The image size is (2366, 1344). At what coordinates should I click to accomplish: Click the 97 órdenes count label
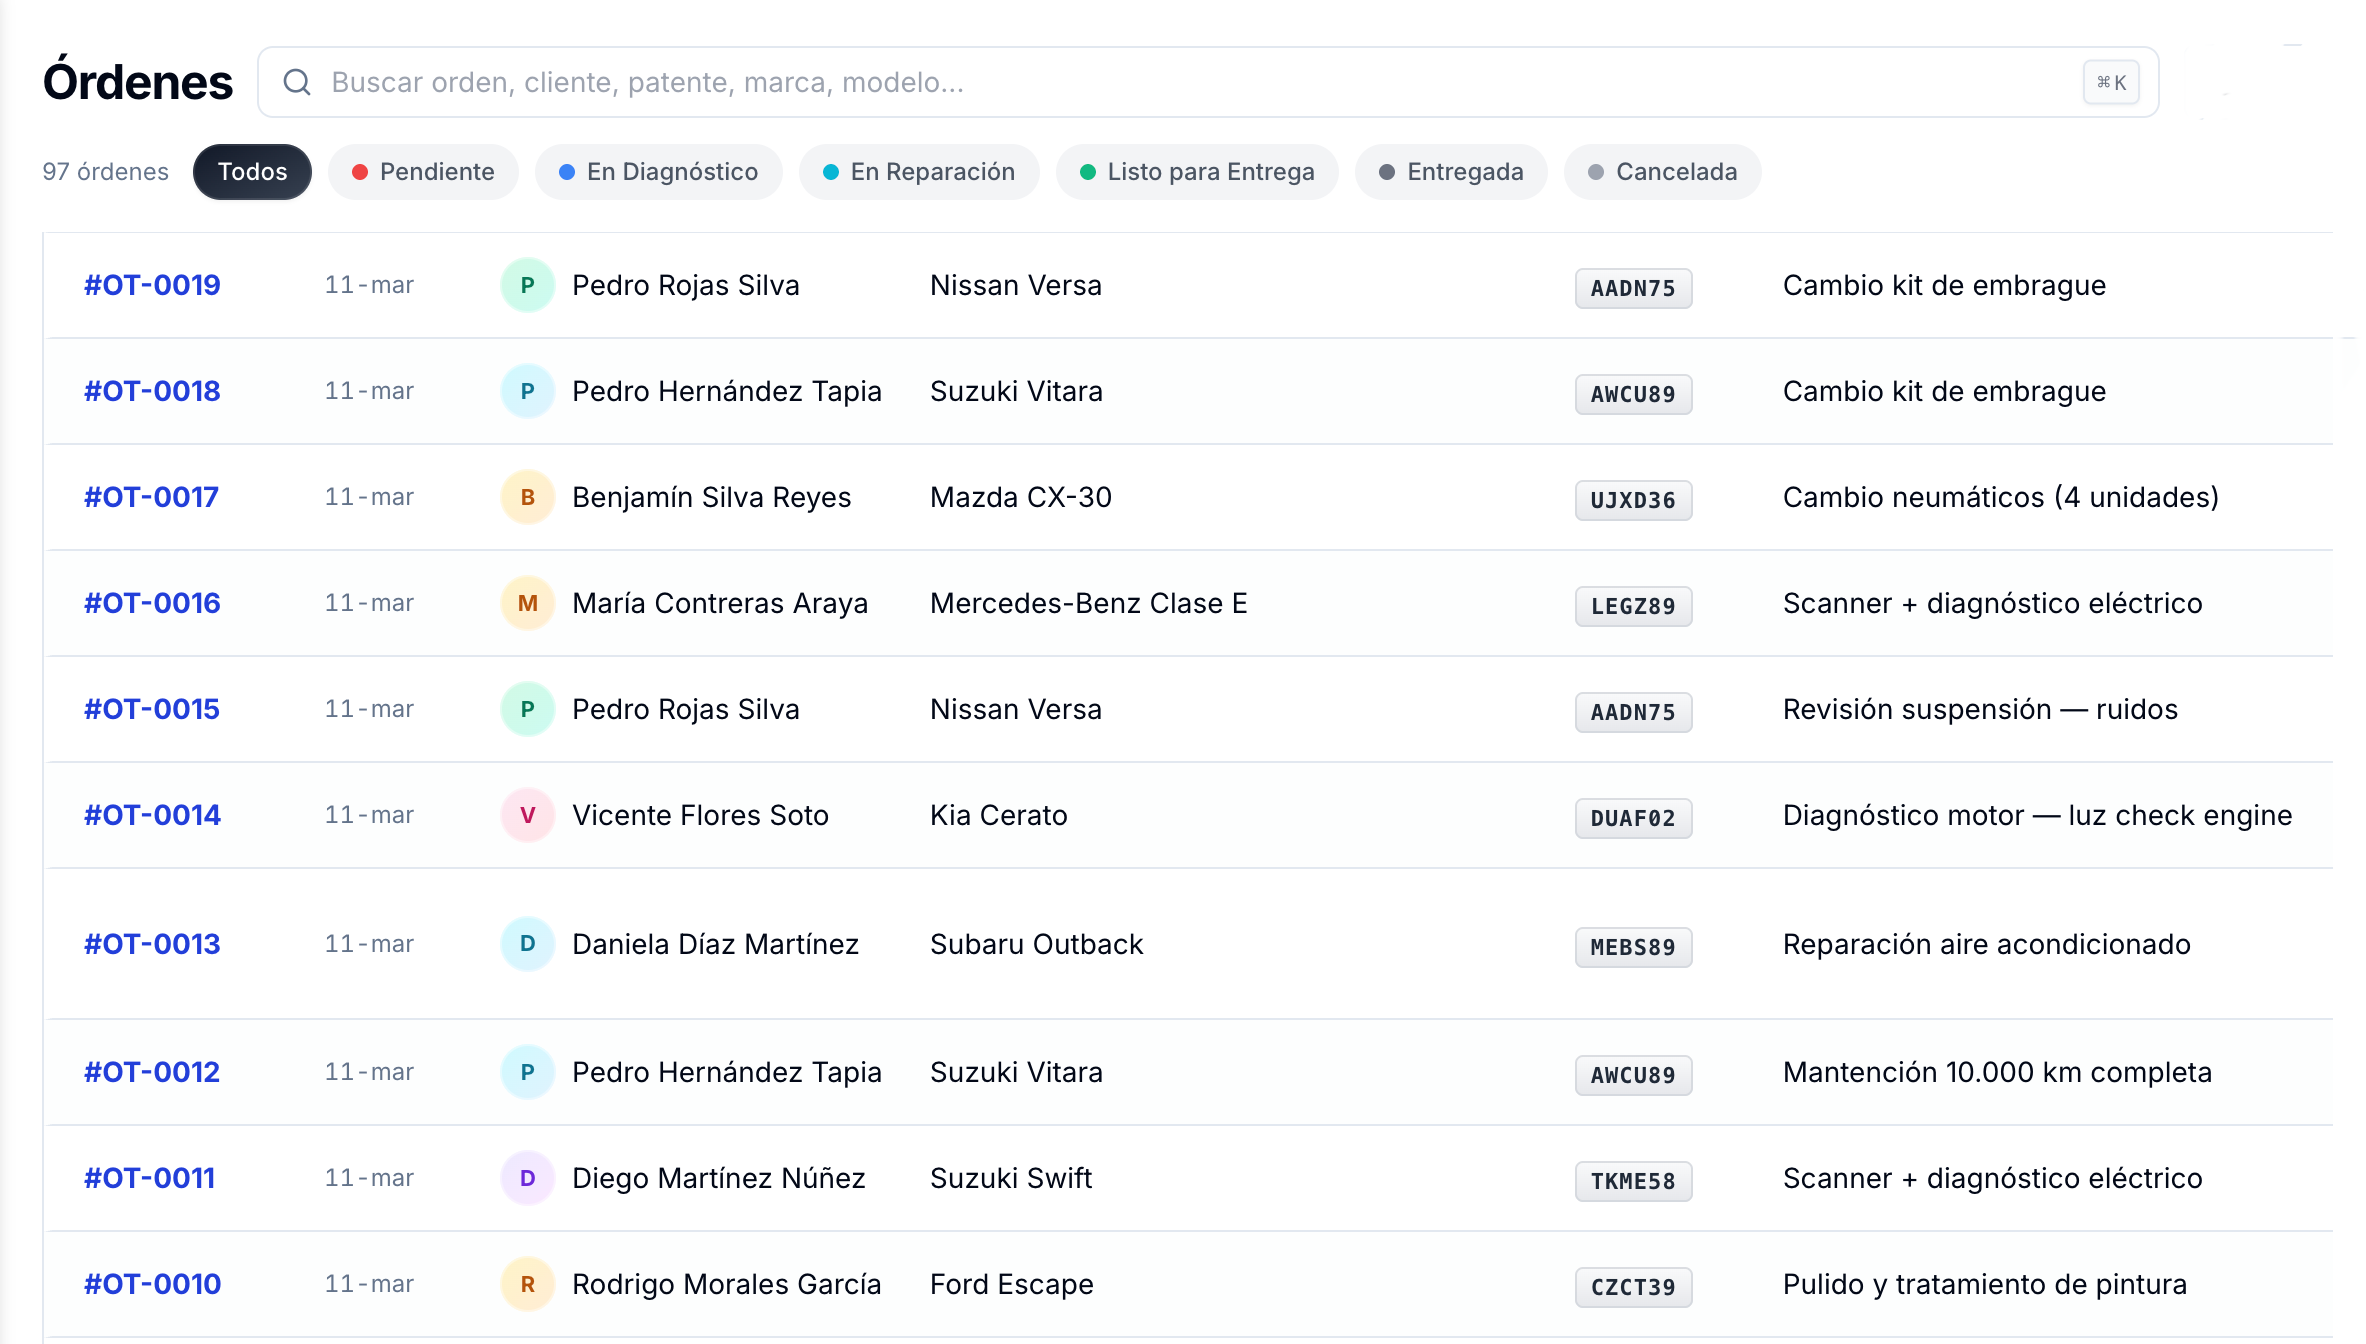105,172
